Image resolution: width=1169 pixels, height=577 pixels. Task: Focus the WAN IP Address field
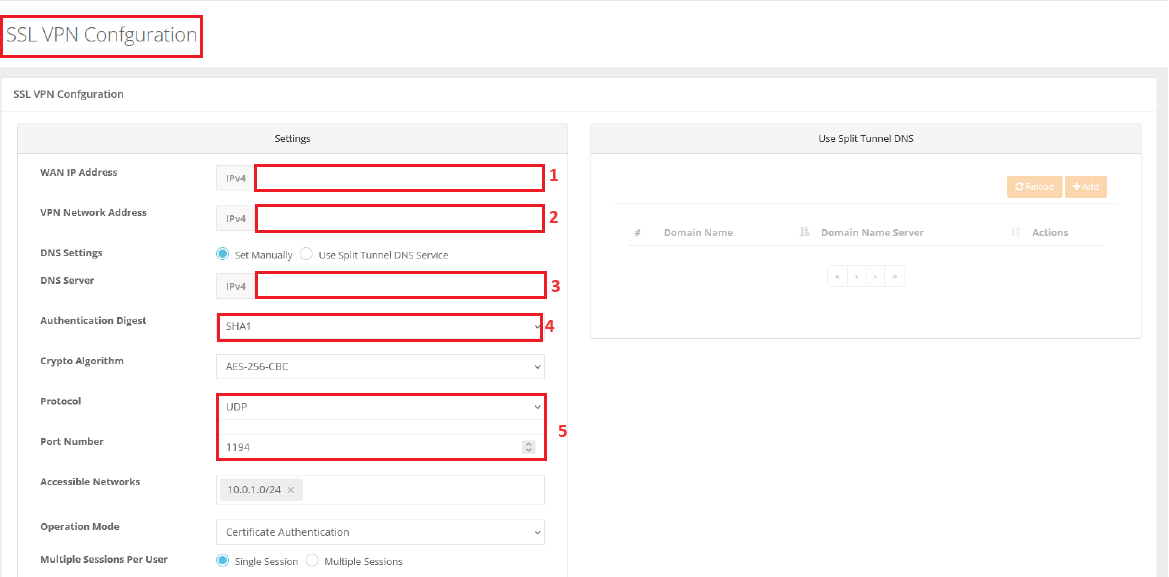(x=398, y=178)
